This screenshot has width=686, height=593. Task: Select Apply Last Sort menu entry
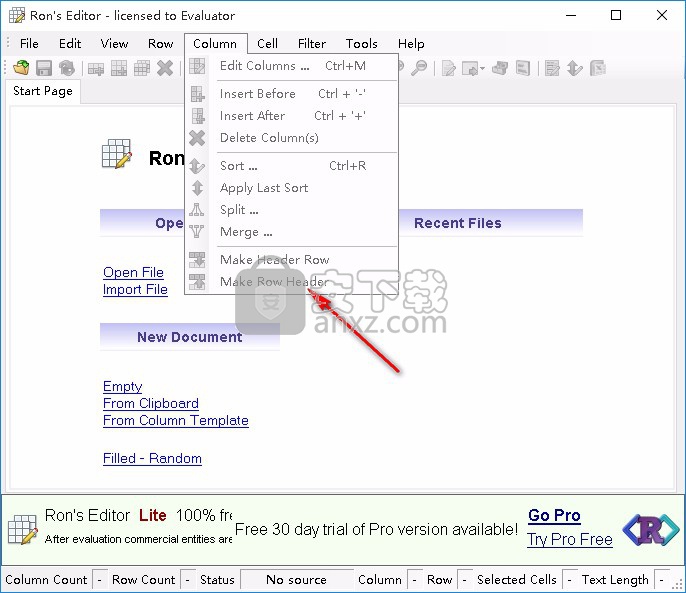[264, 188]
